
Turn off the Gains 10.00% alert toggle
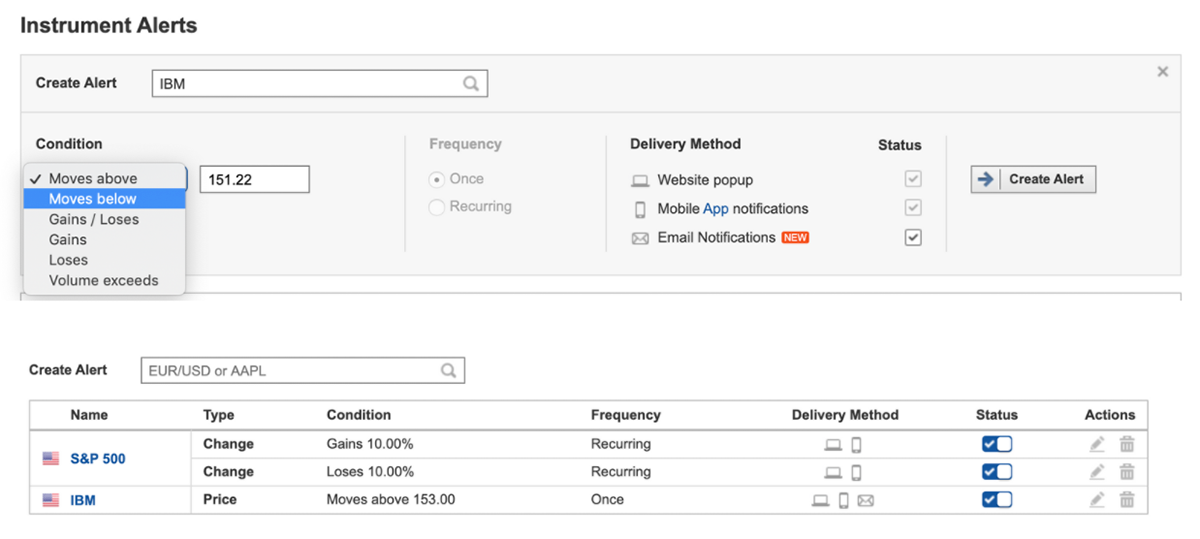(x=997, y=444)
